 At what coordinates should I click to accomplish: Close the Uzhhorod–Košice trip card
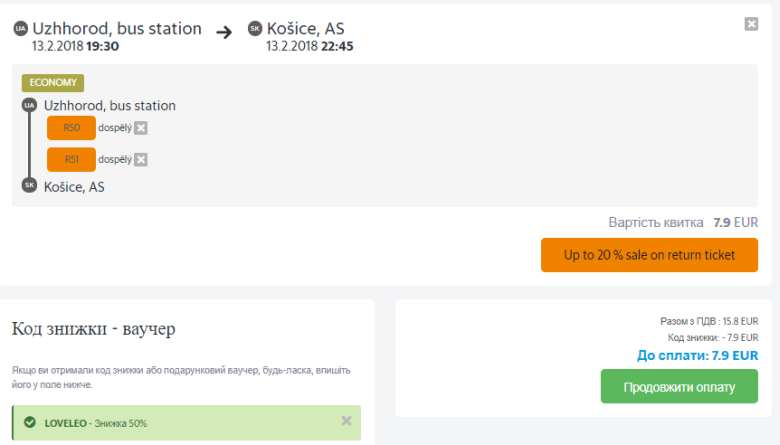point(751,24)
